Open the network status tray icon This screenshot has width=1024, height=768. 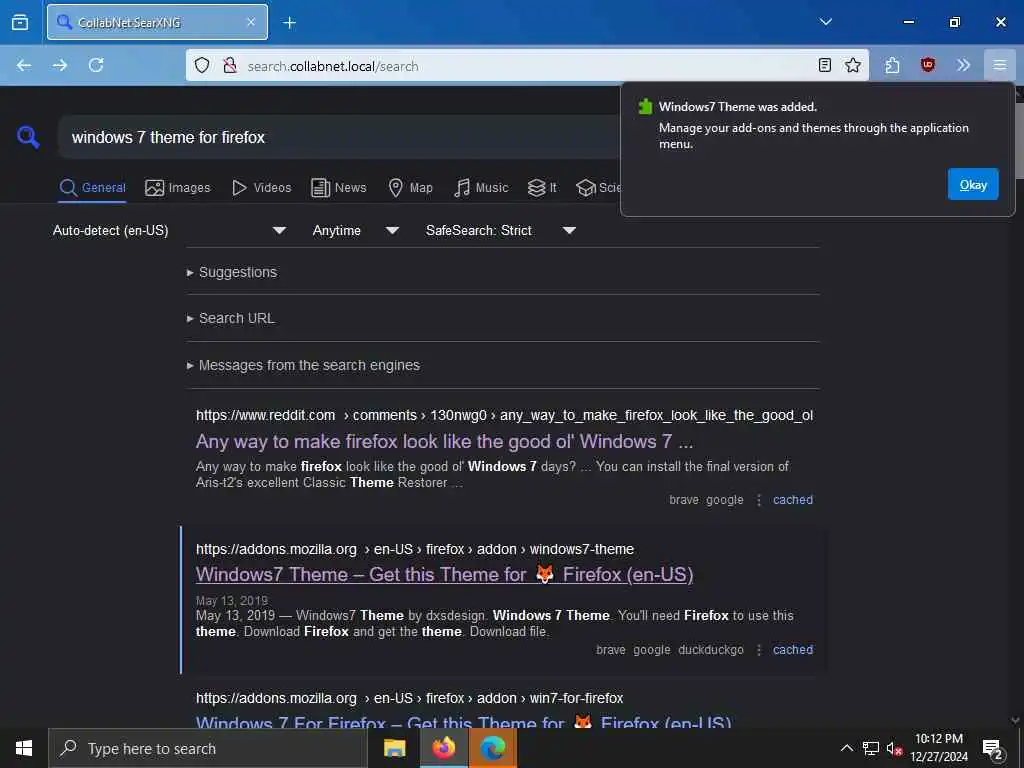click(x=871, y=748)
